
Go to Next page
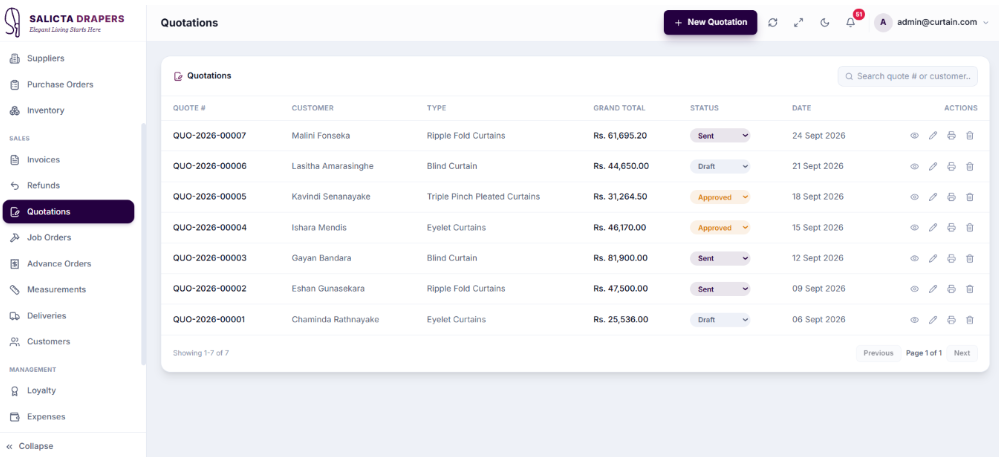[962, 353]
